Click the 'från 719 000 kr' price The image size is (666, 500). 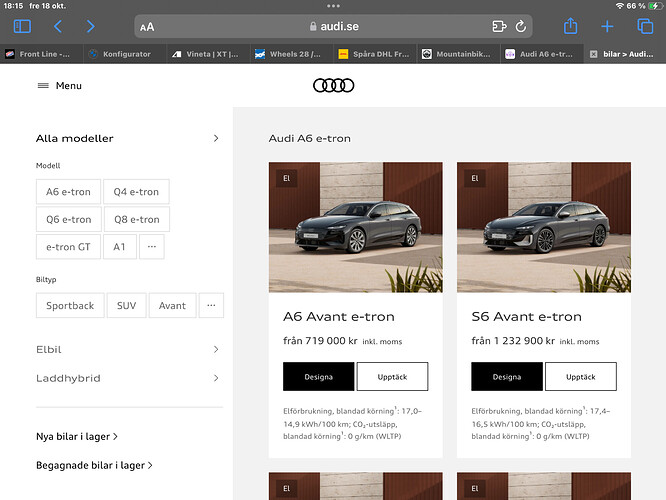320,341
